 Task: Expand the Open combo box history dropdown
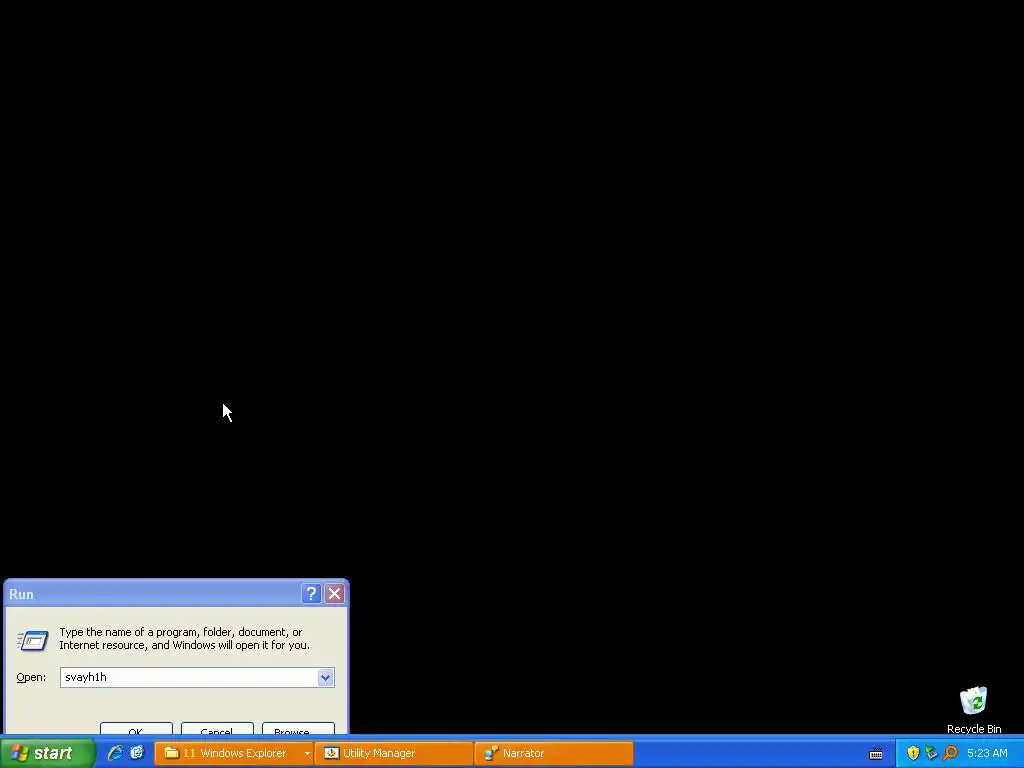[x=325, y=677]
